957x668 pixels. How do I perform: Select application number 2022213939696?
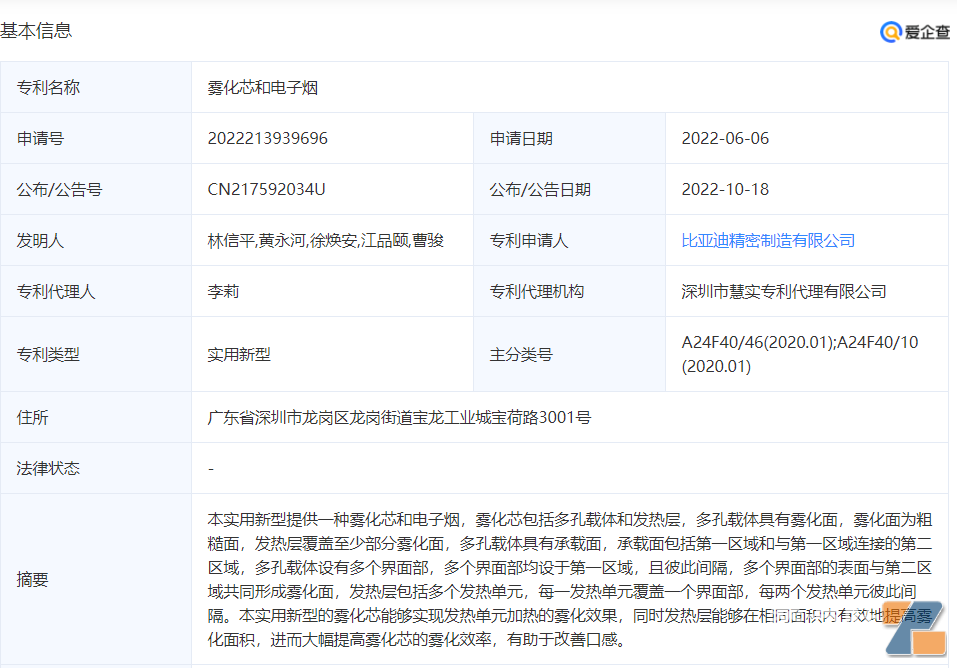[267, 138]
